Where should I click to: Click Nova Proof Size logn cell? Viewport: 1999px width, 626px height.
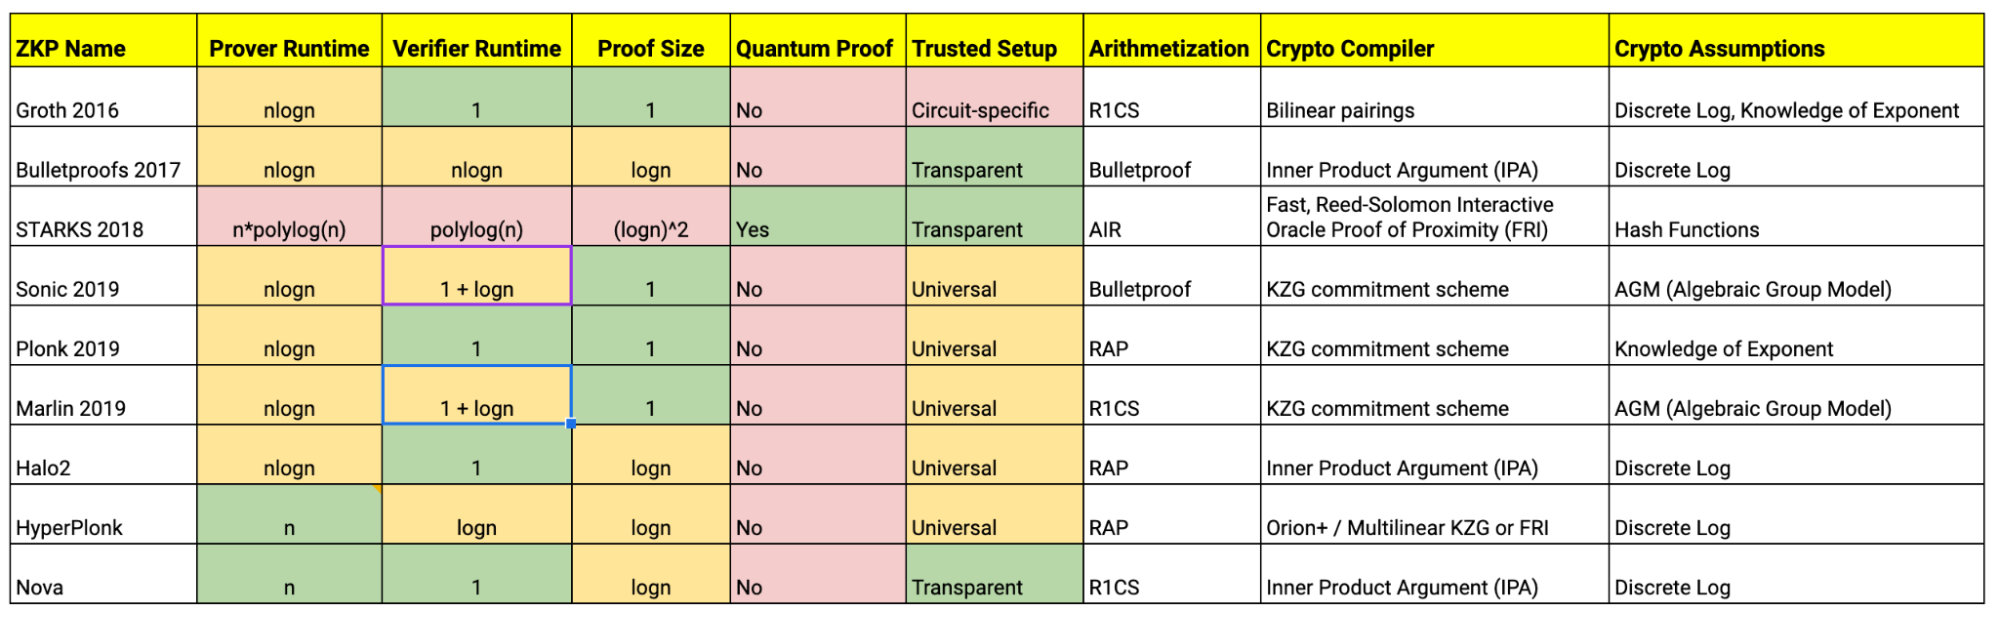[x=651, y=574]
